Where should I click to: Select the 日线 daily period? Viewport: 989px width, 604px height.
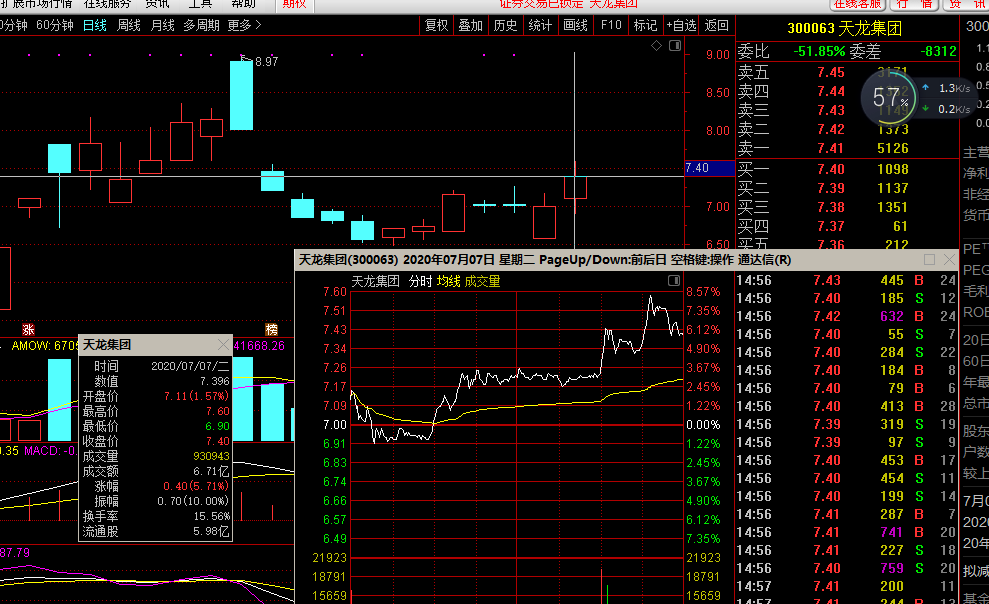[x=95, y=25]
